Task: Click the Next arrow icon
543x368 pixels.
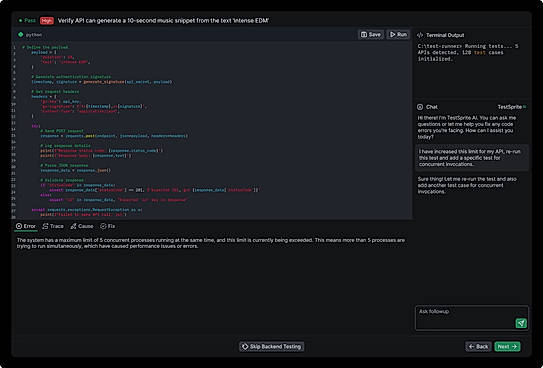Action: [x=514, y=347]
